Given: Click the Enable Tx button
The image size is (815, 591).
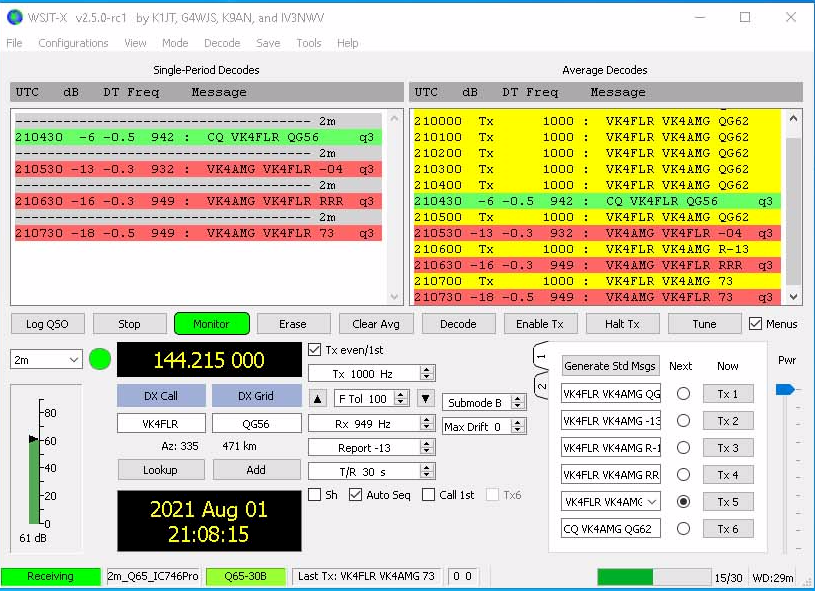Looking at the screenshot, I should 540,324.
